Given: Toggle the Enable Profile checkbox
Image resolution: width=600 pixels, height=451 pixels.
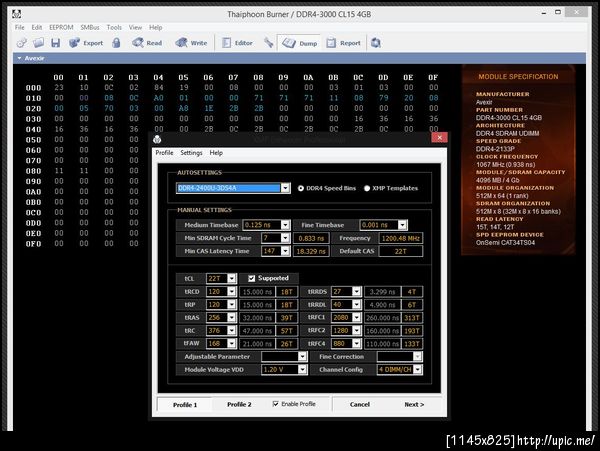Looking at the screenshot, I should tap(276, 404).
